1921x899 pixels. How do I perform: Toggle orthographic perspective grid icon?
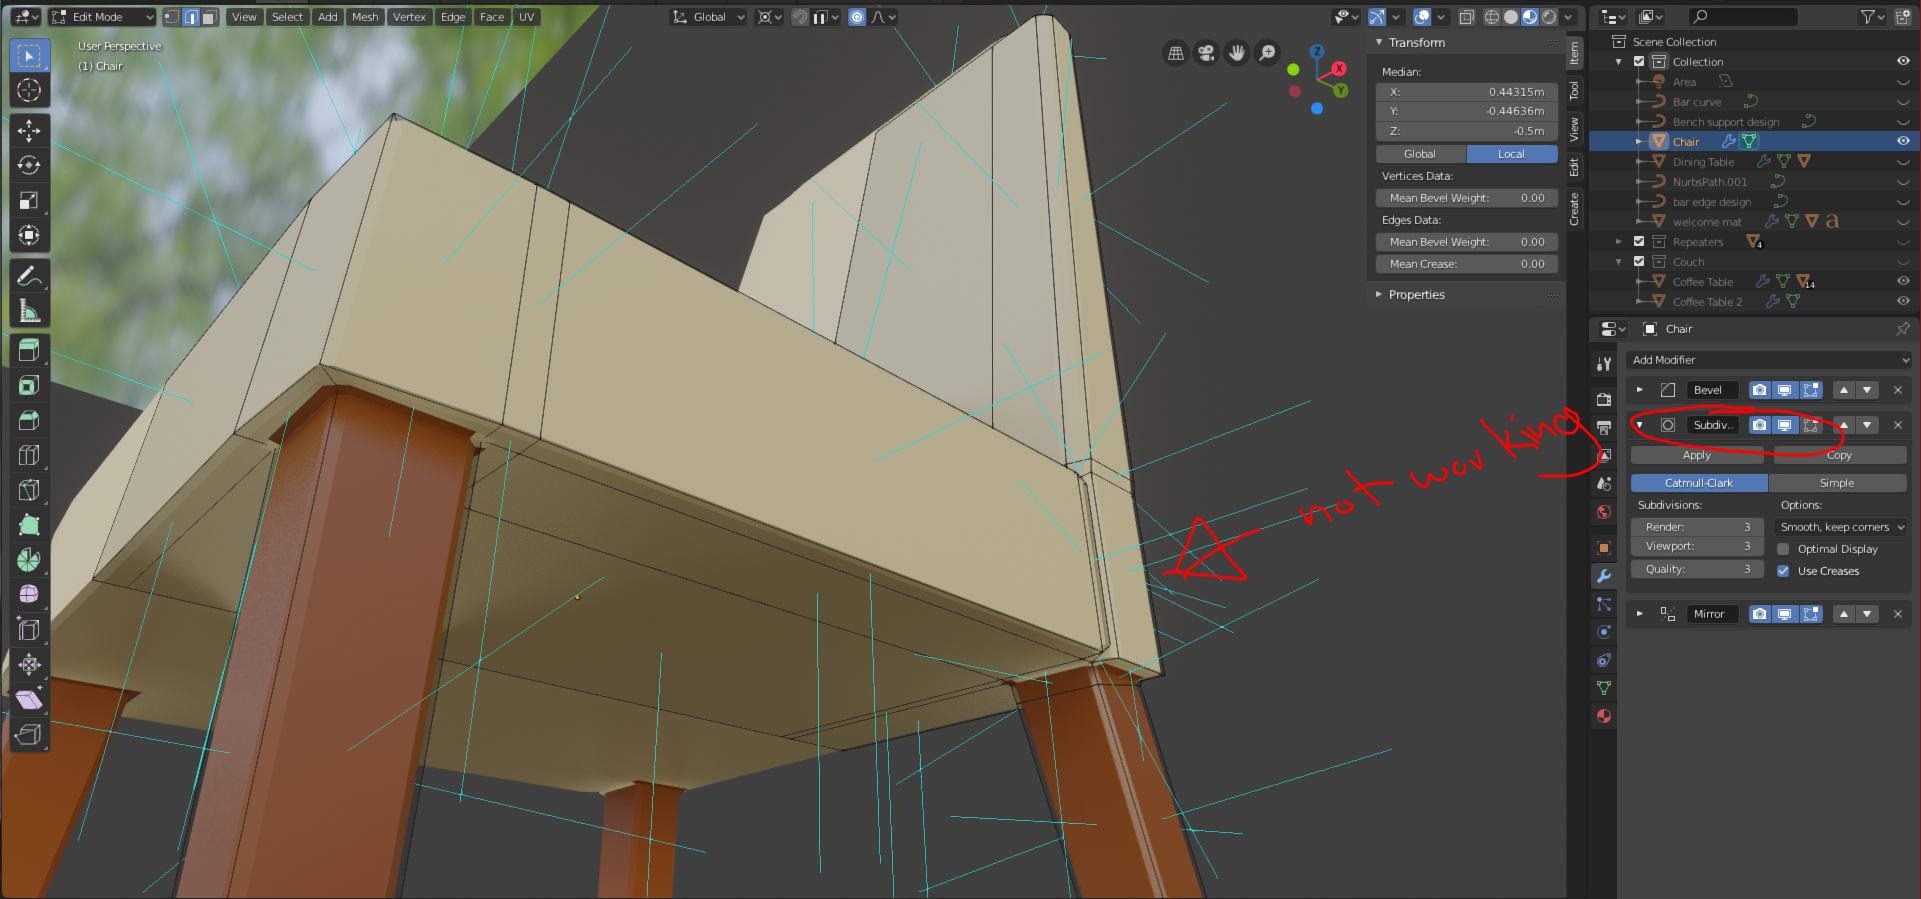(1176, 53)
